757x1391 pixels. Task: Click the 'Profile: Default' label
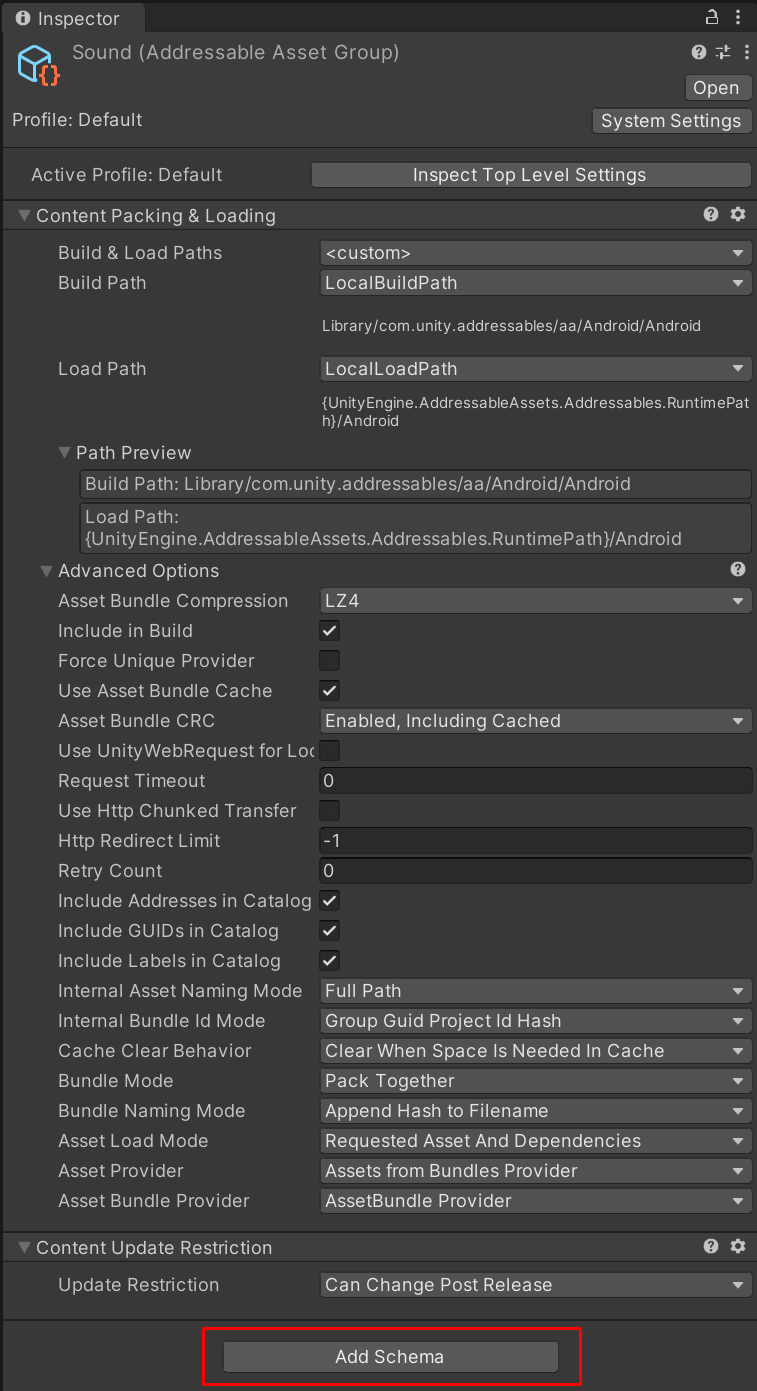pyautogui.click(x=77, y=120)
